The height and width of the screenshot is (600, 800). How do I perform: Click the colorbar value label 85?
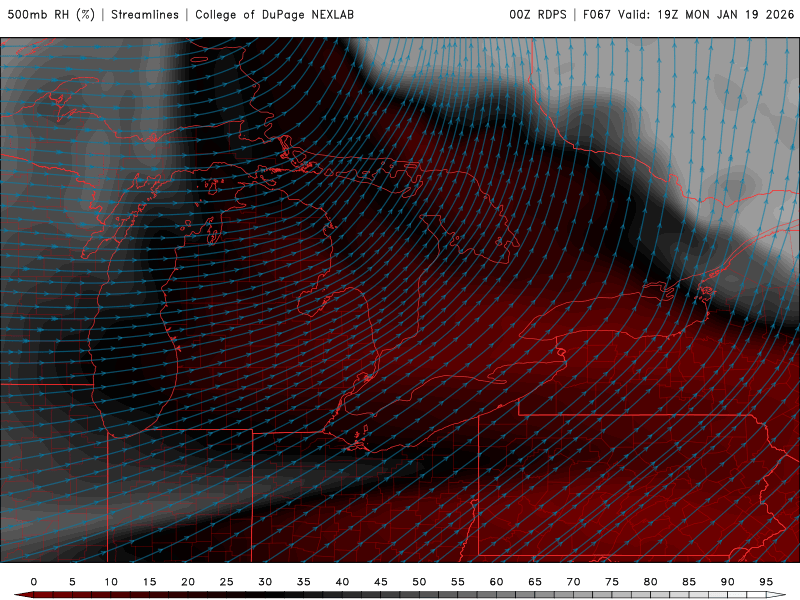click(689, 582)
